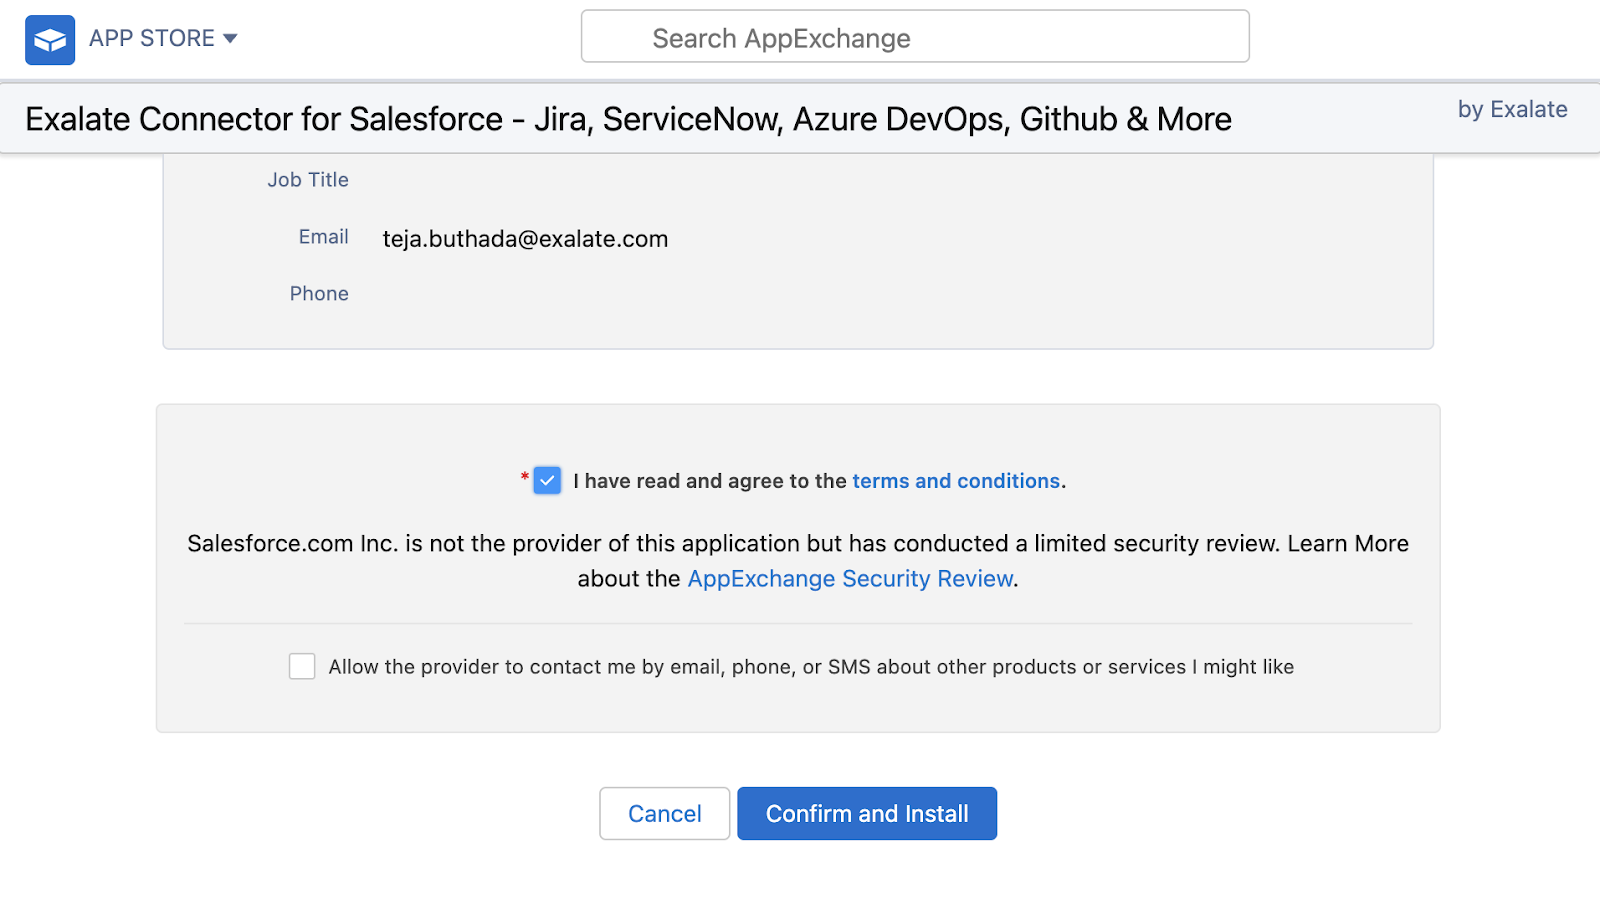Click the Exalate Connector for Salesforce title
Viewport: 1600px width, 924px height.
(x=628, y=119)
